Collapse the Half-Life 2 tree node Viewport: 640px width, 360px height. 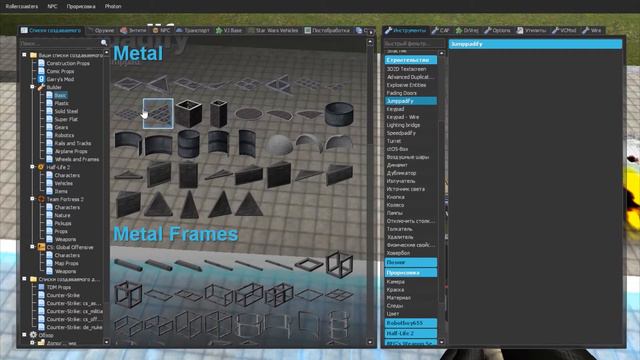pos(32,167)
